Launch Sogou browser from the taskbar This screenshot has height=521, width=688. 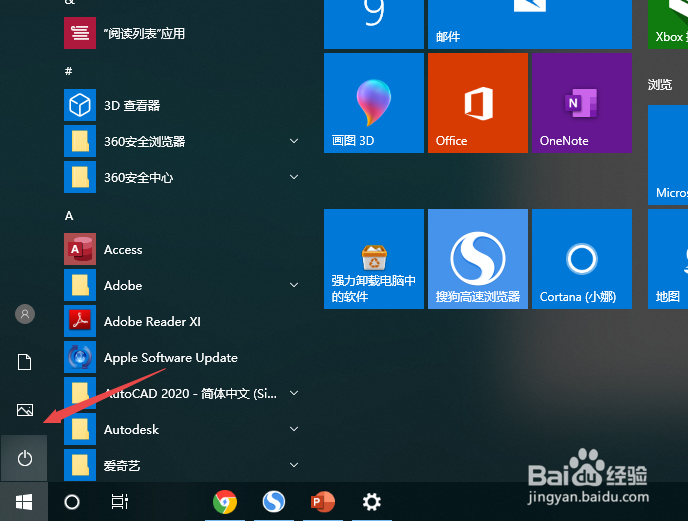click(274, 502)
